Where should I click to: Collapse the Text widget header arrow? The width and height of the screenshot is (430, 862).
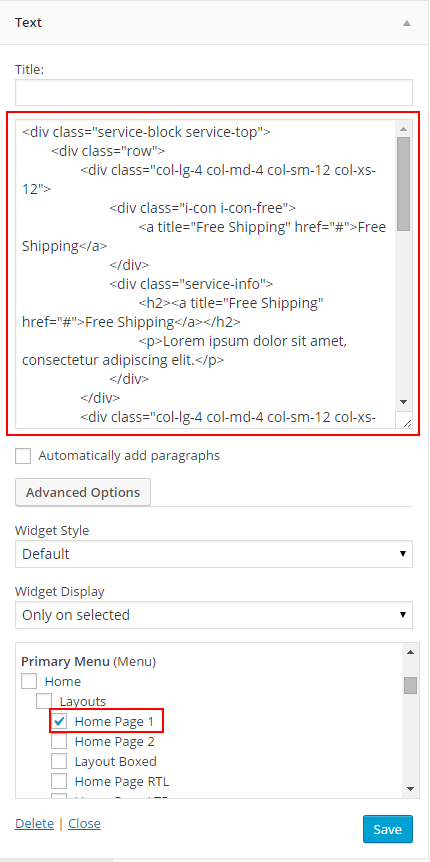(406, 23)
